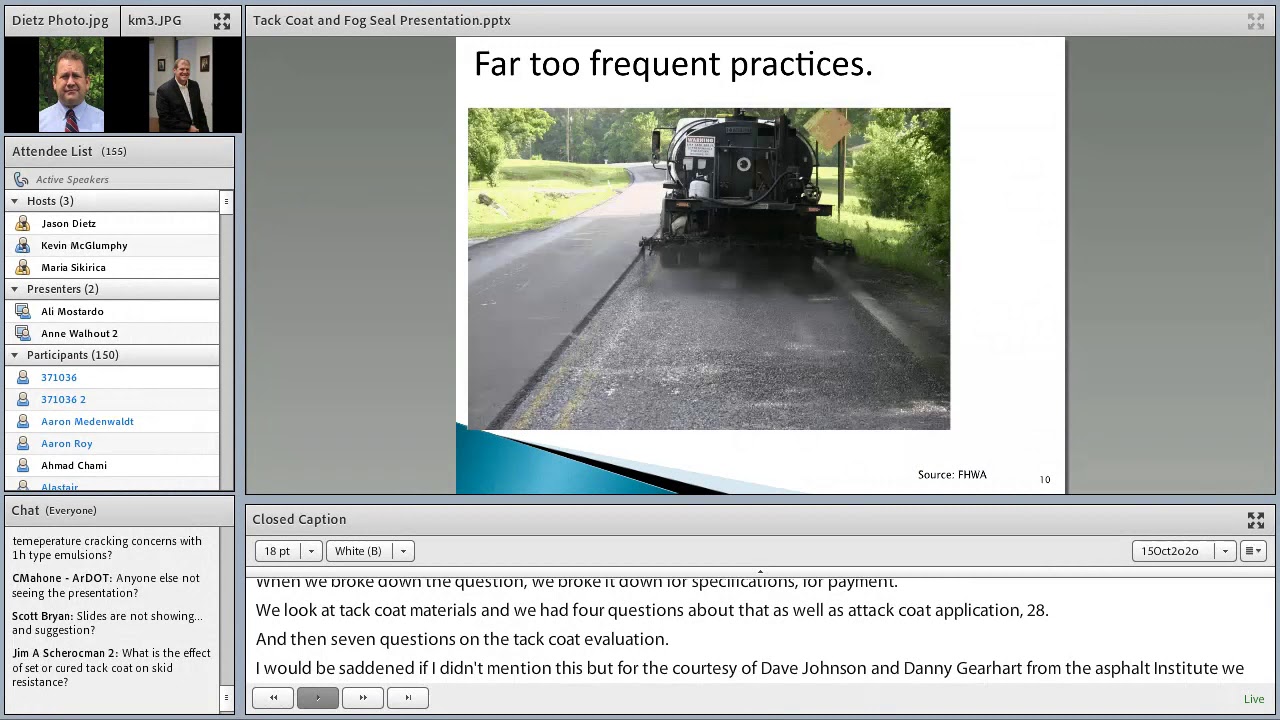Viewport: 1280px width, 720px height.
Task: Click host icon next to Jason Dietz
Action: (x=23, y=223)
